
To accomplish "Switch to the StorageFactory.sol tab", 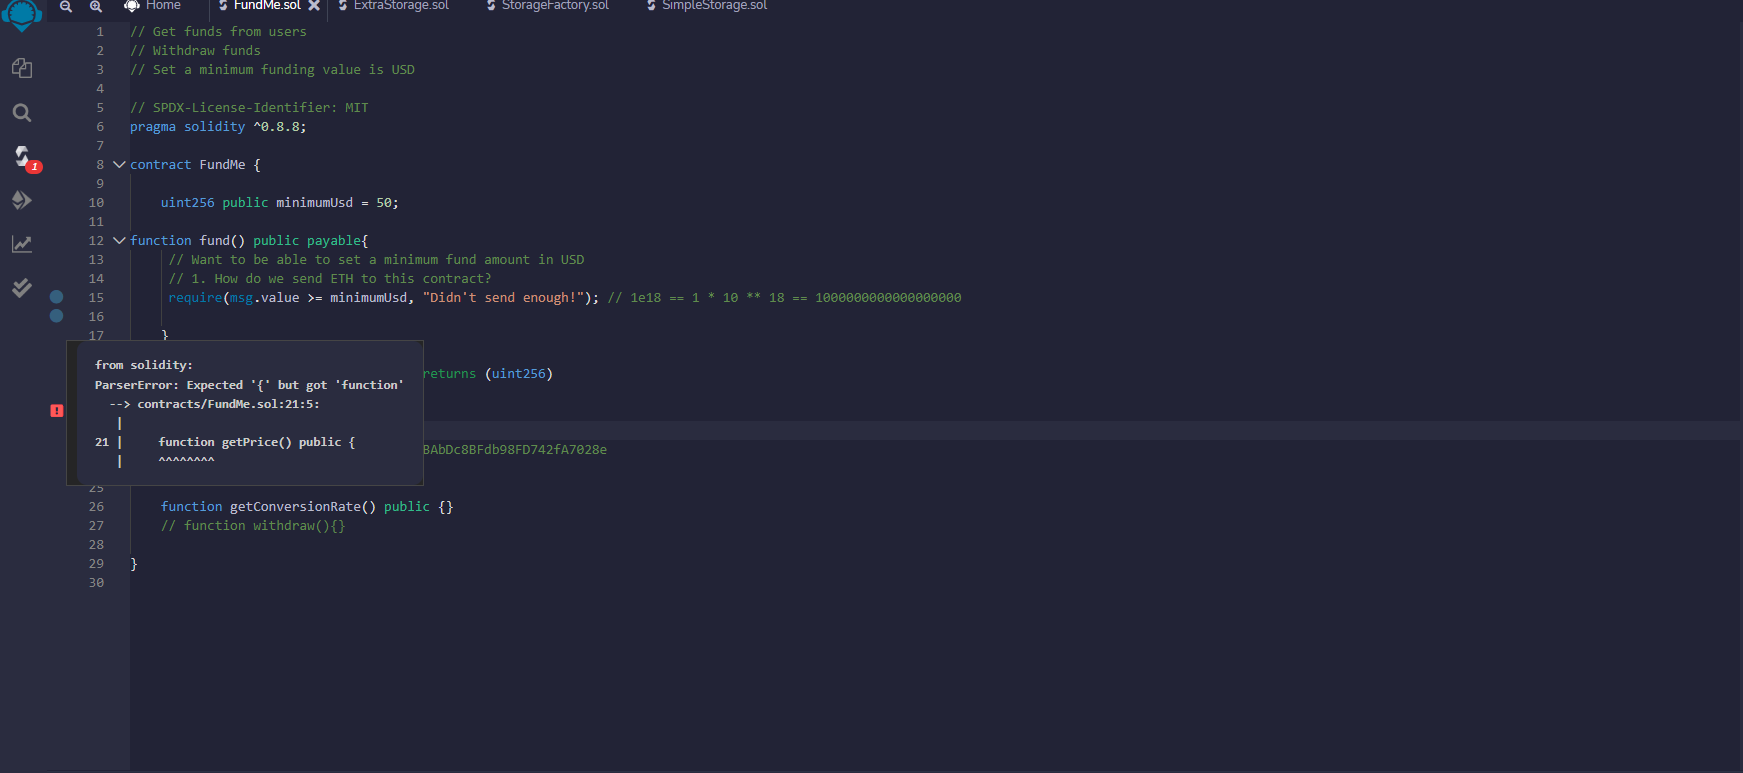I will coord(547,6).
